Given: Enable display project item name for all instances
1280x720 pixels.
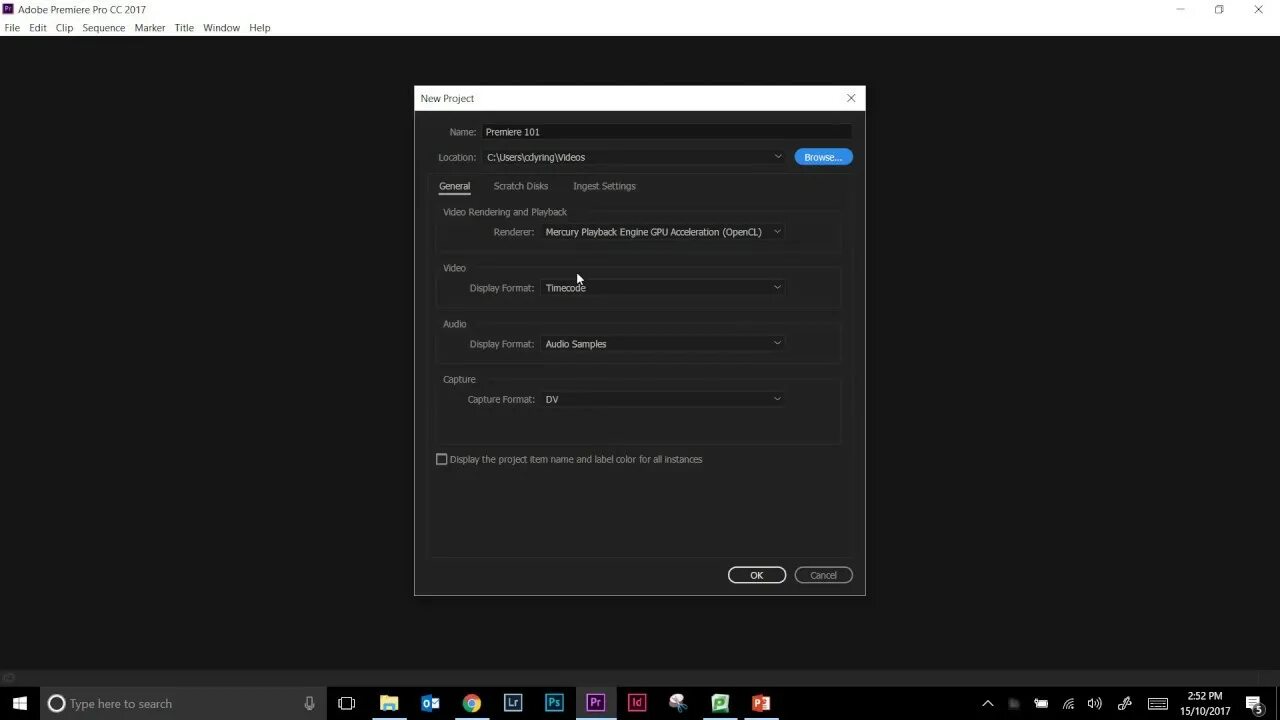Looking at the screenshot, I should (x=442, y=459).
